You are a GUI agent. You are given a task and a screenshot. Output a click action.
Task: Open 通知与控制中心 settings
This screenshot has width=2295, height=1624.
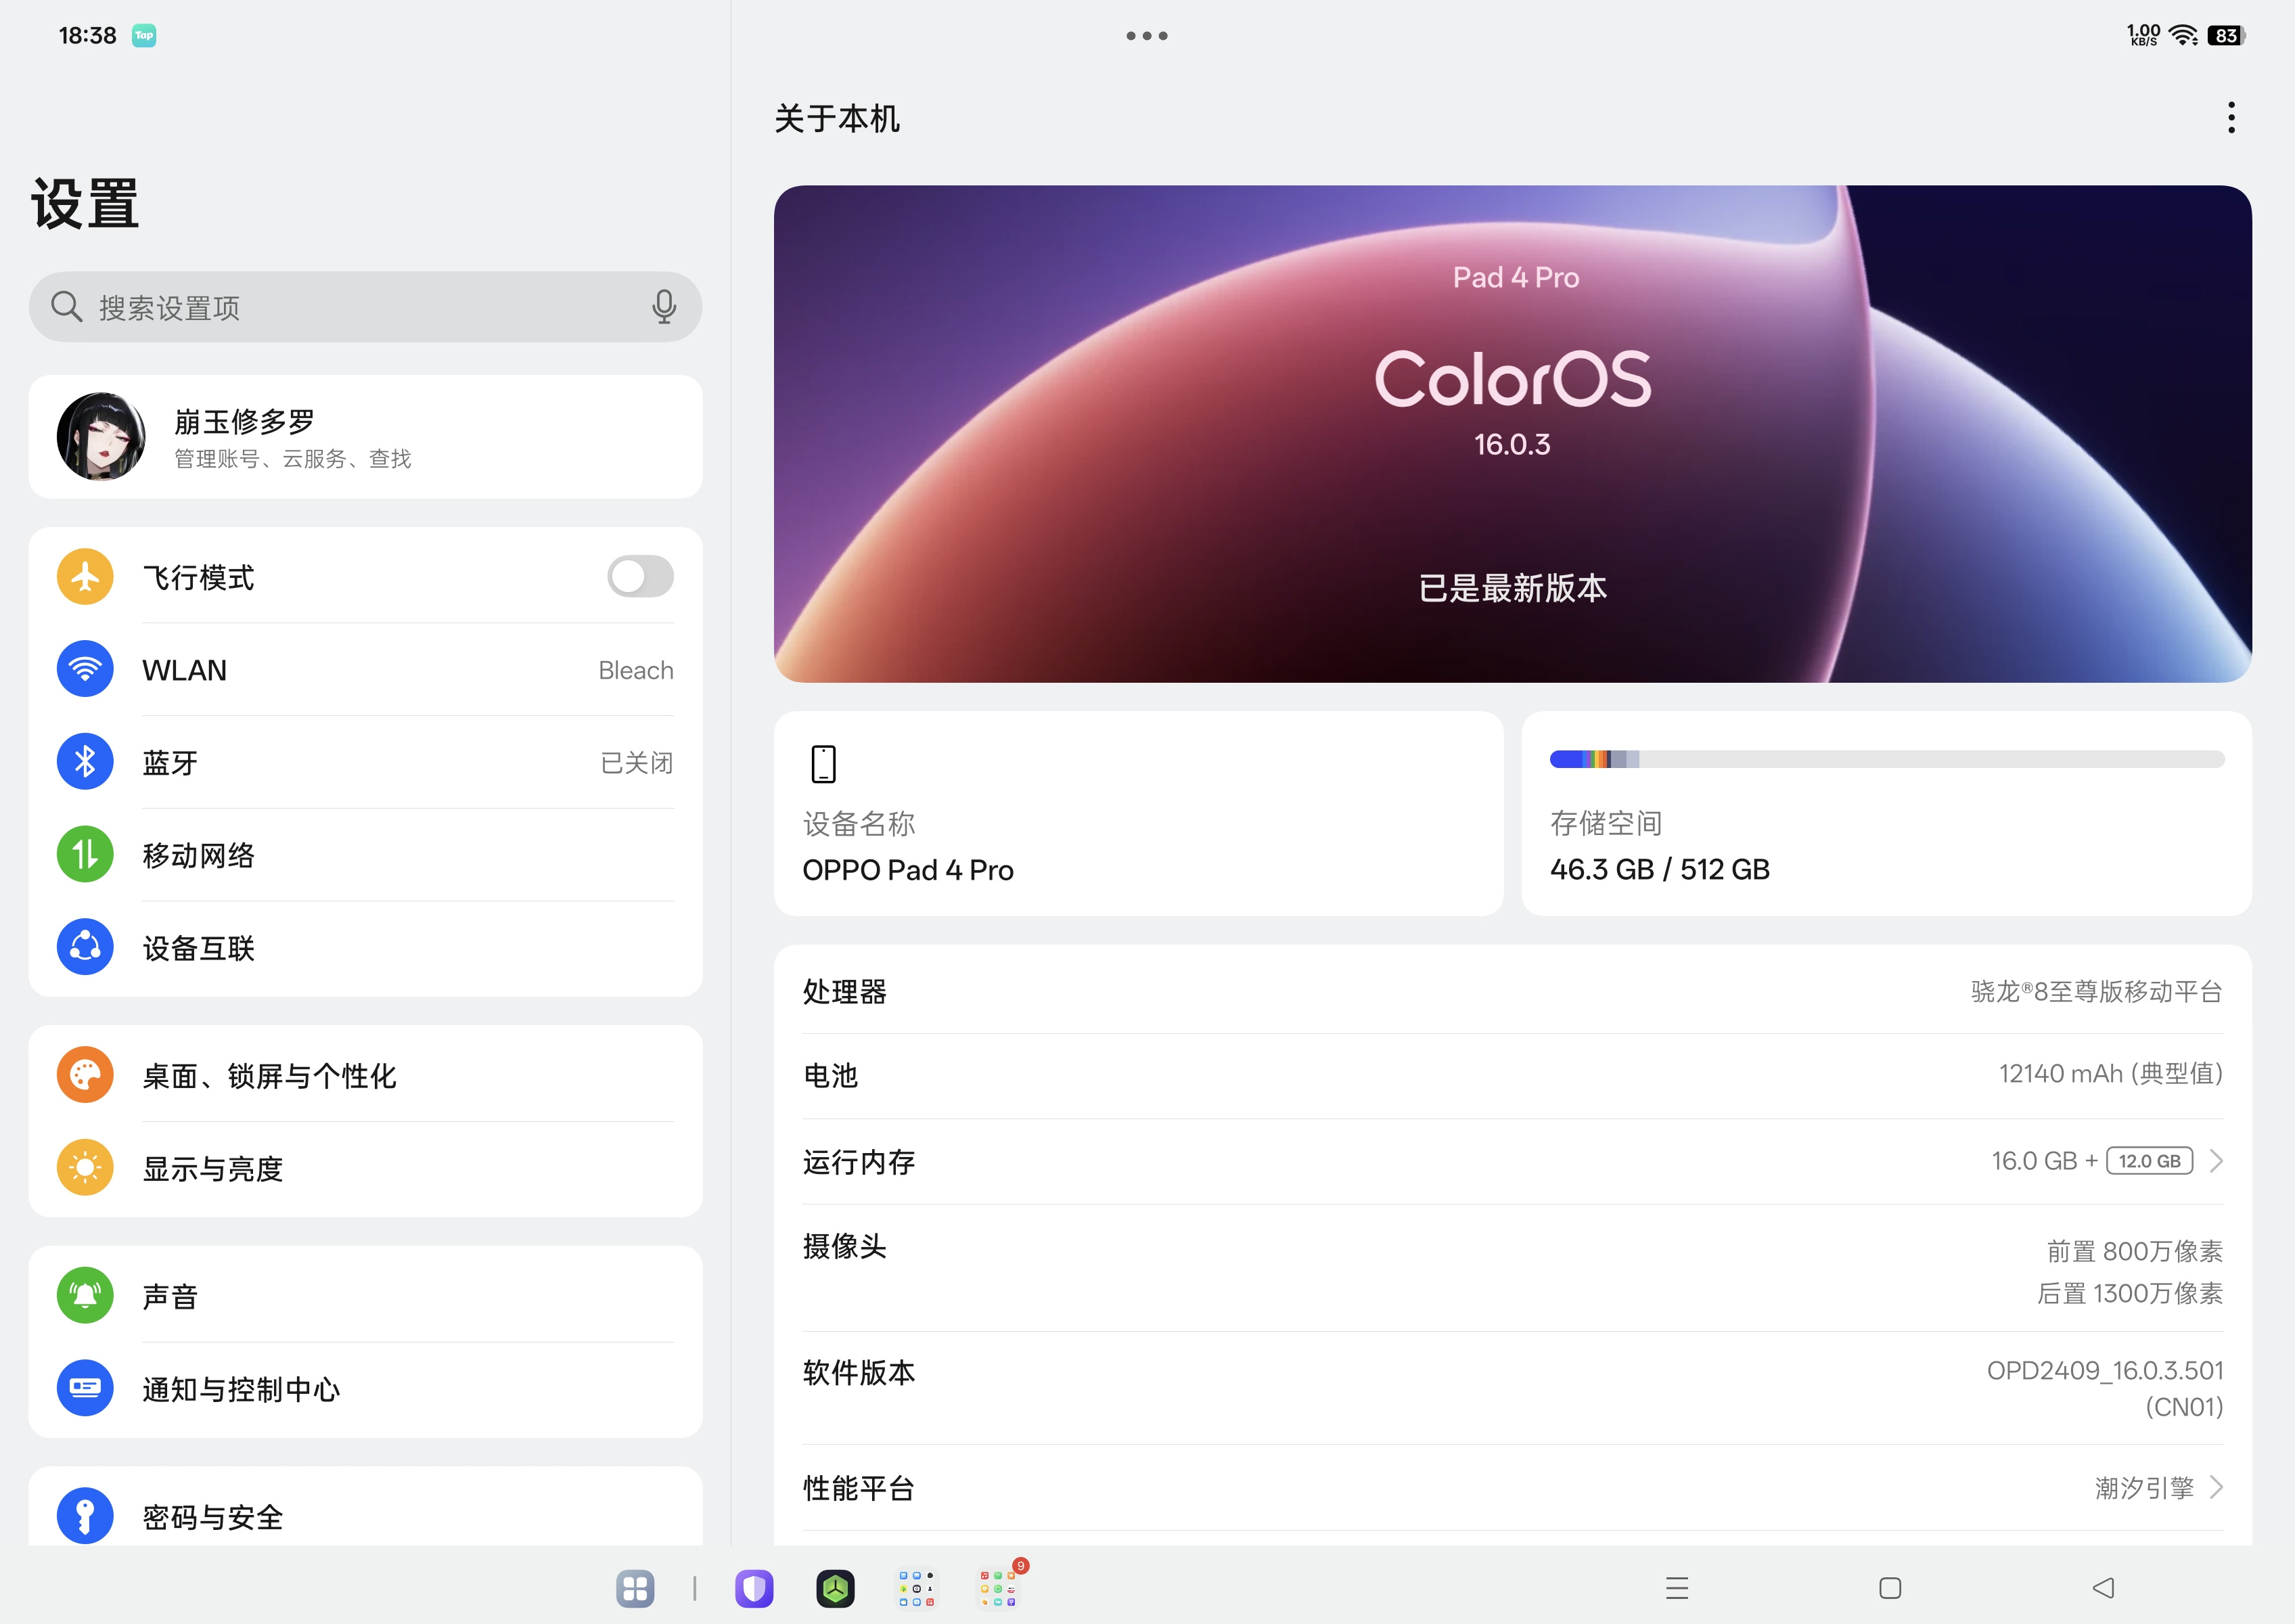365,1389
